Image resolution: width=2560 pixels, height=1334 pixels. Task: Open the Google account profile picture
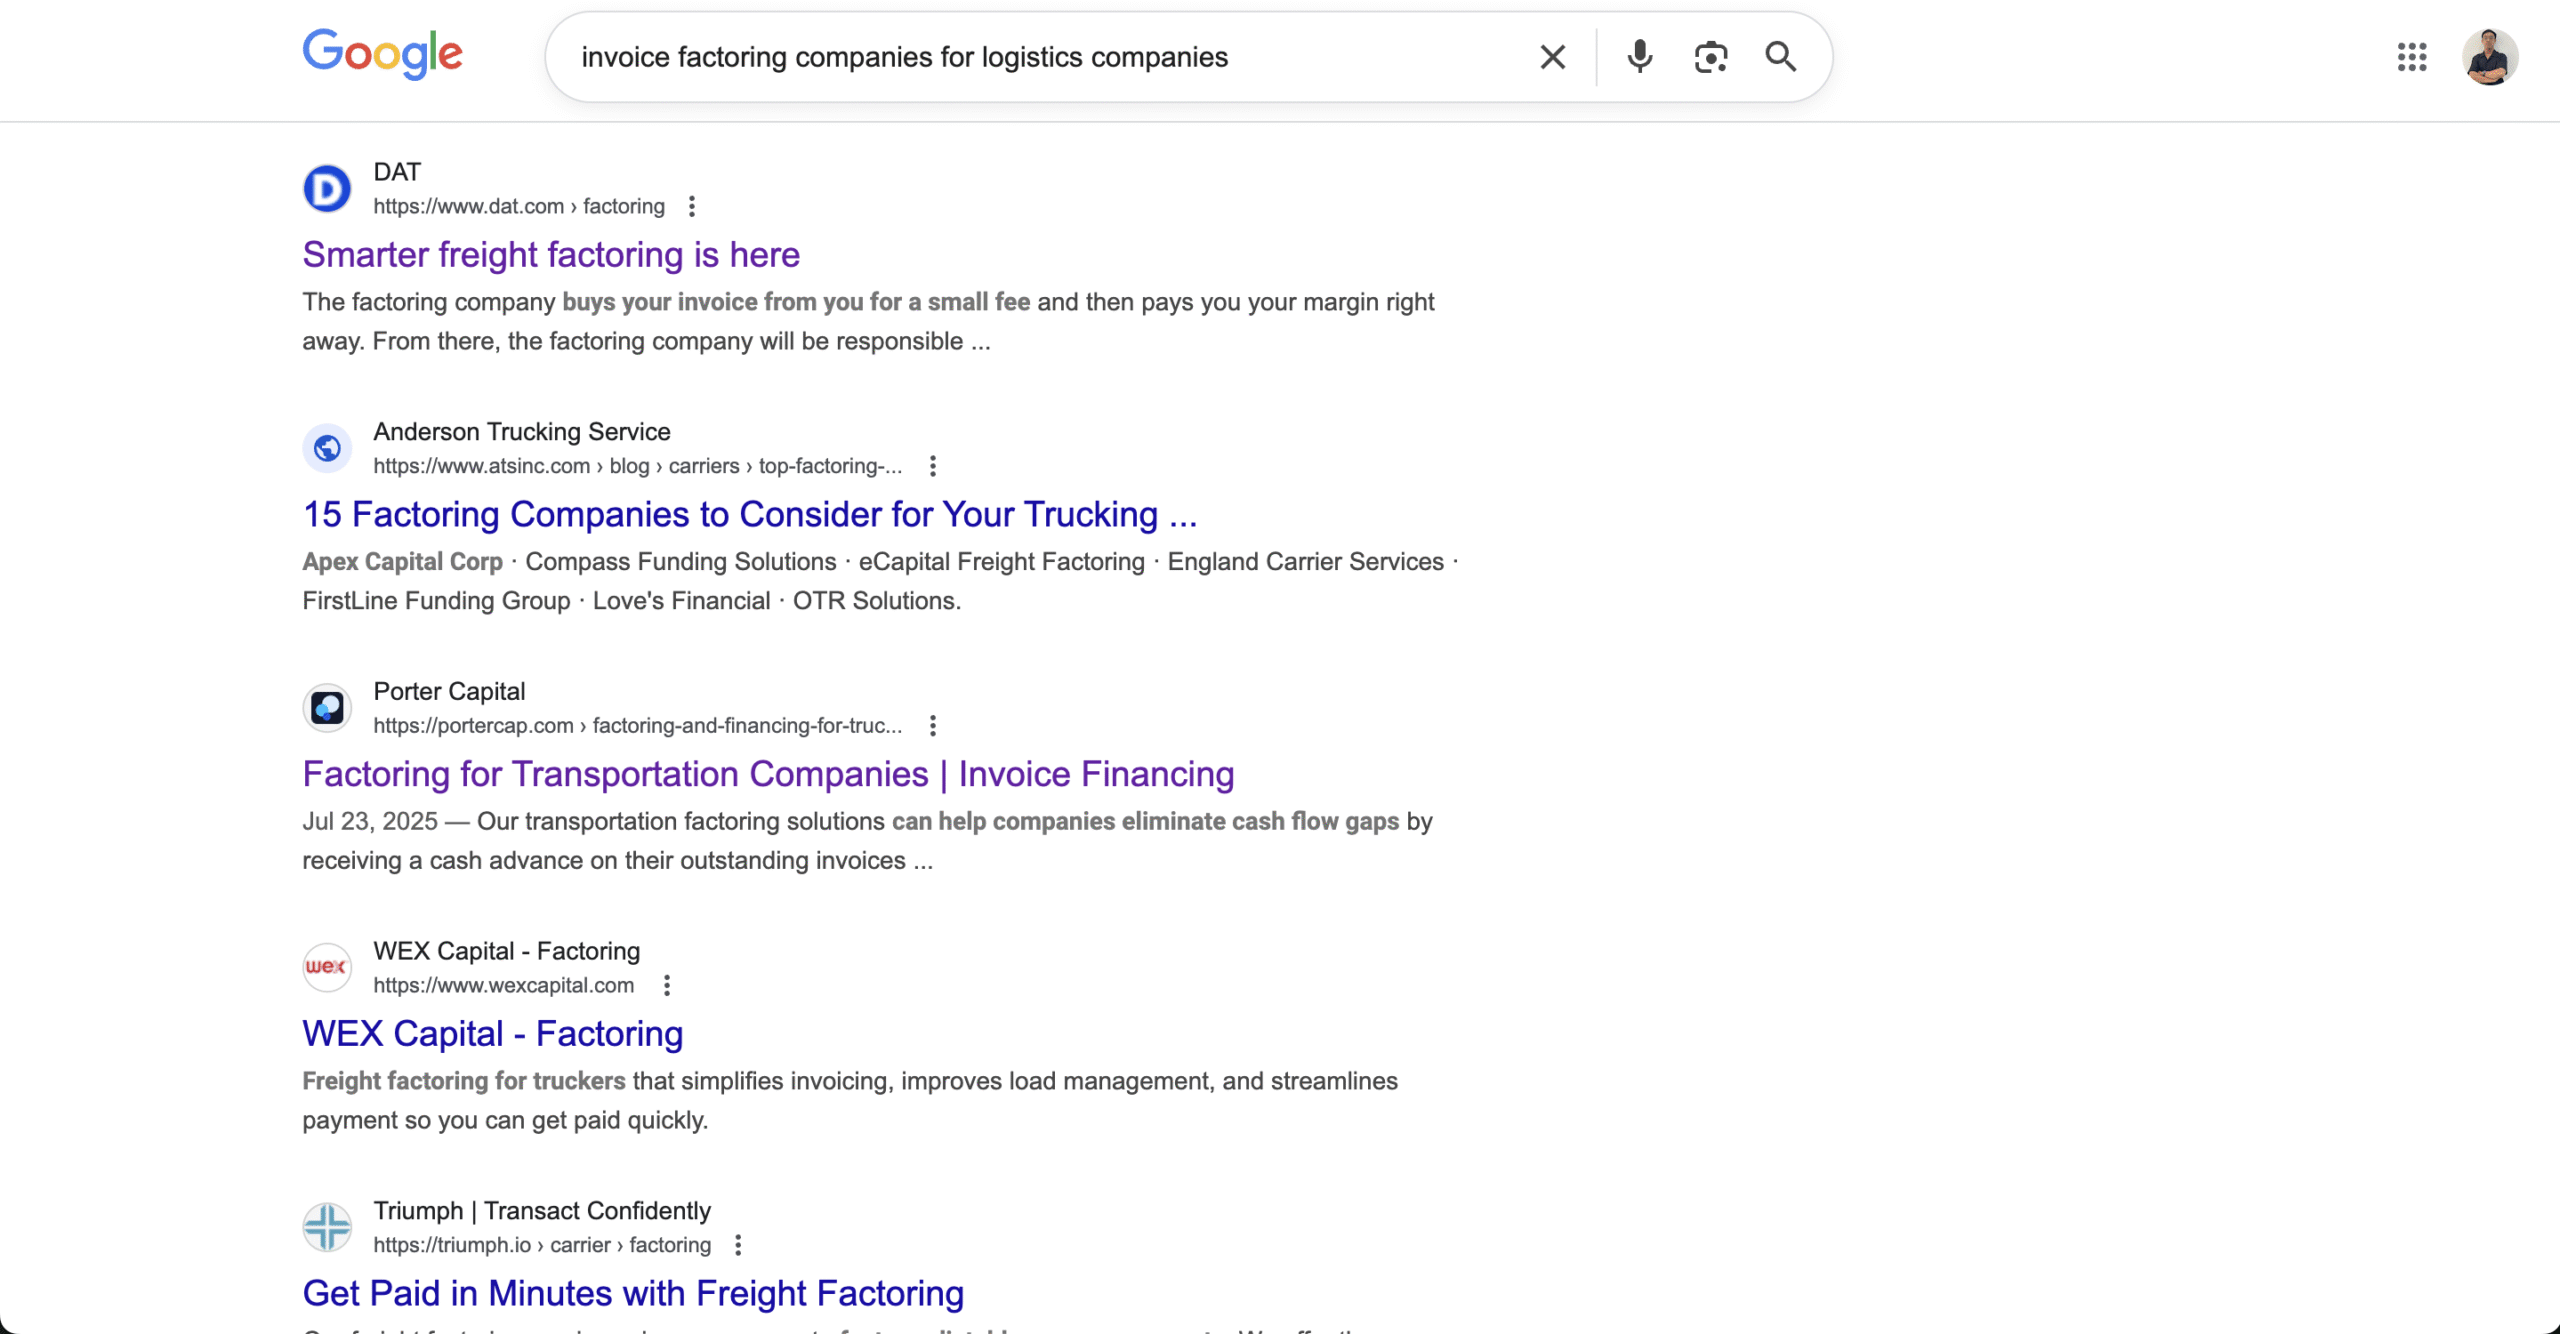(2489, 57)
